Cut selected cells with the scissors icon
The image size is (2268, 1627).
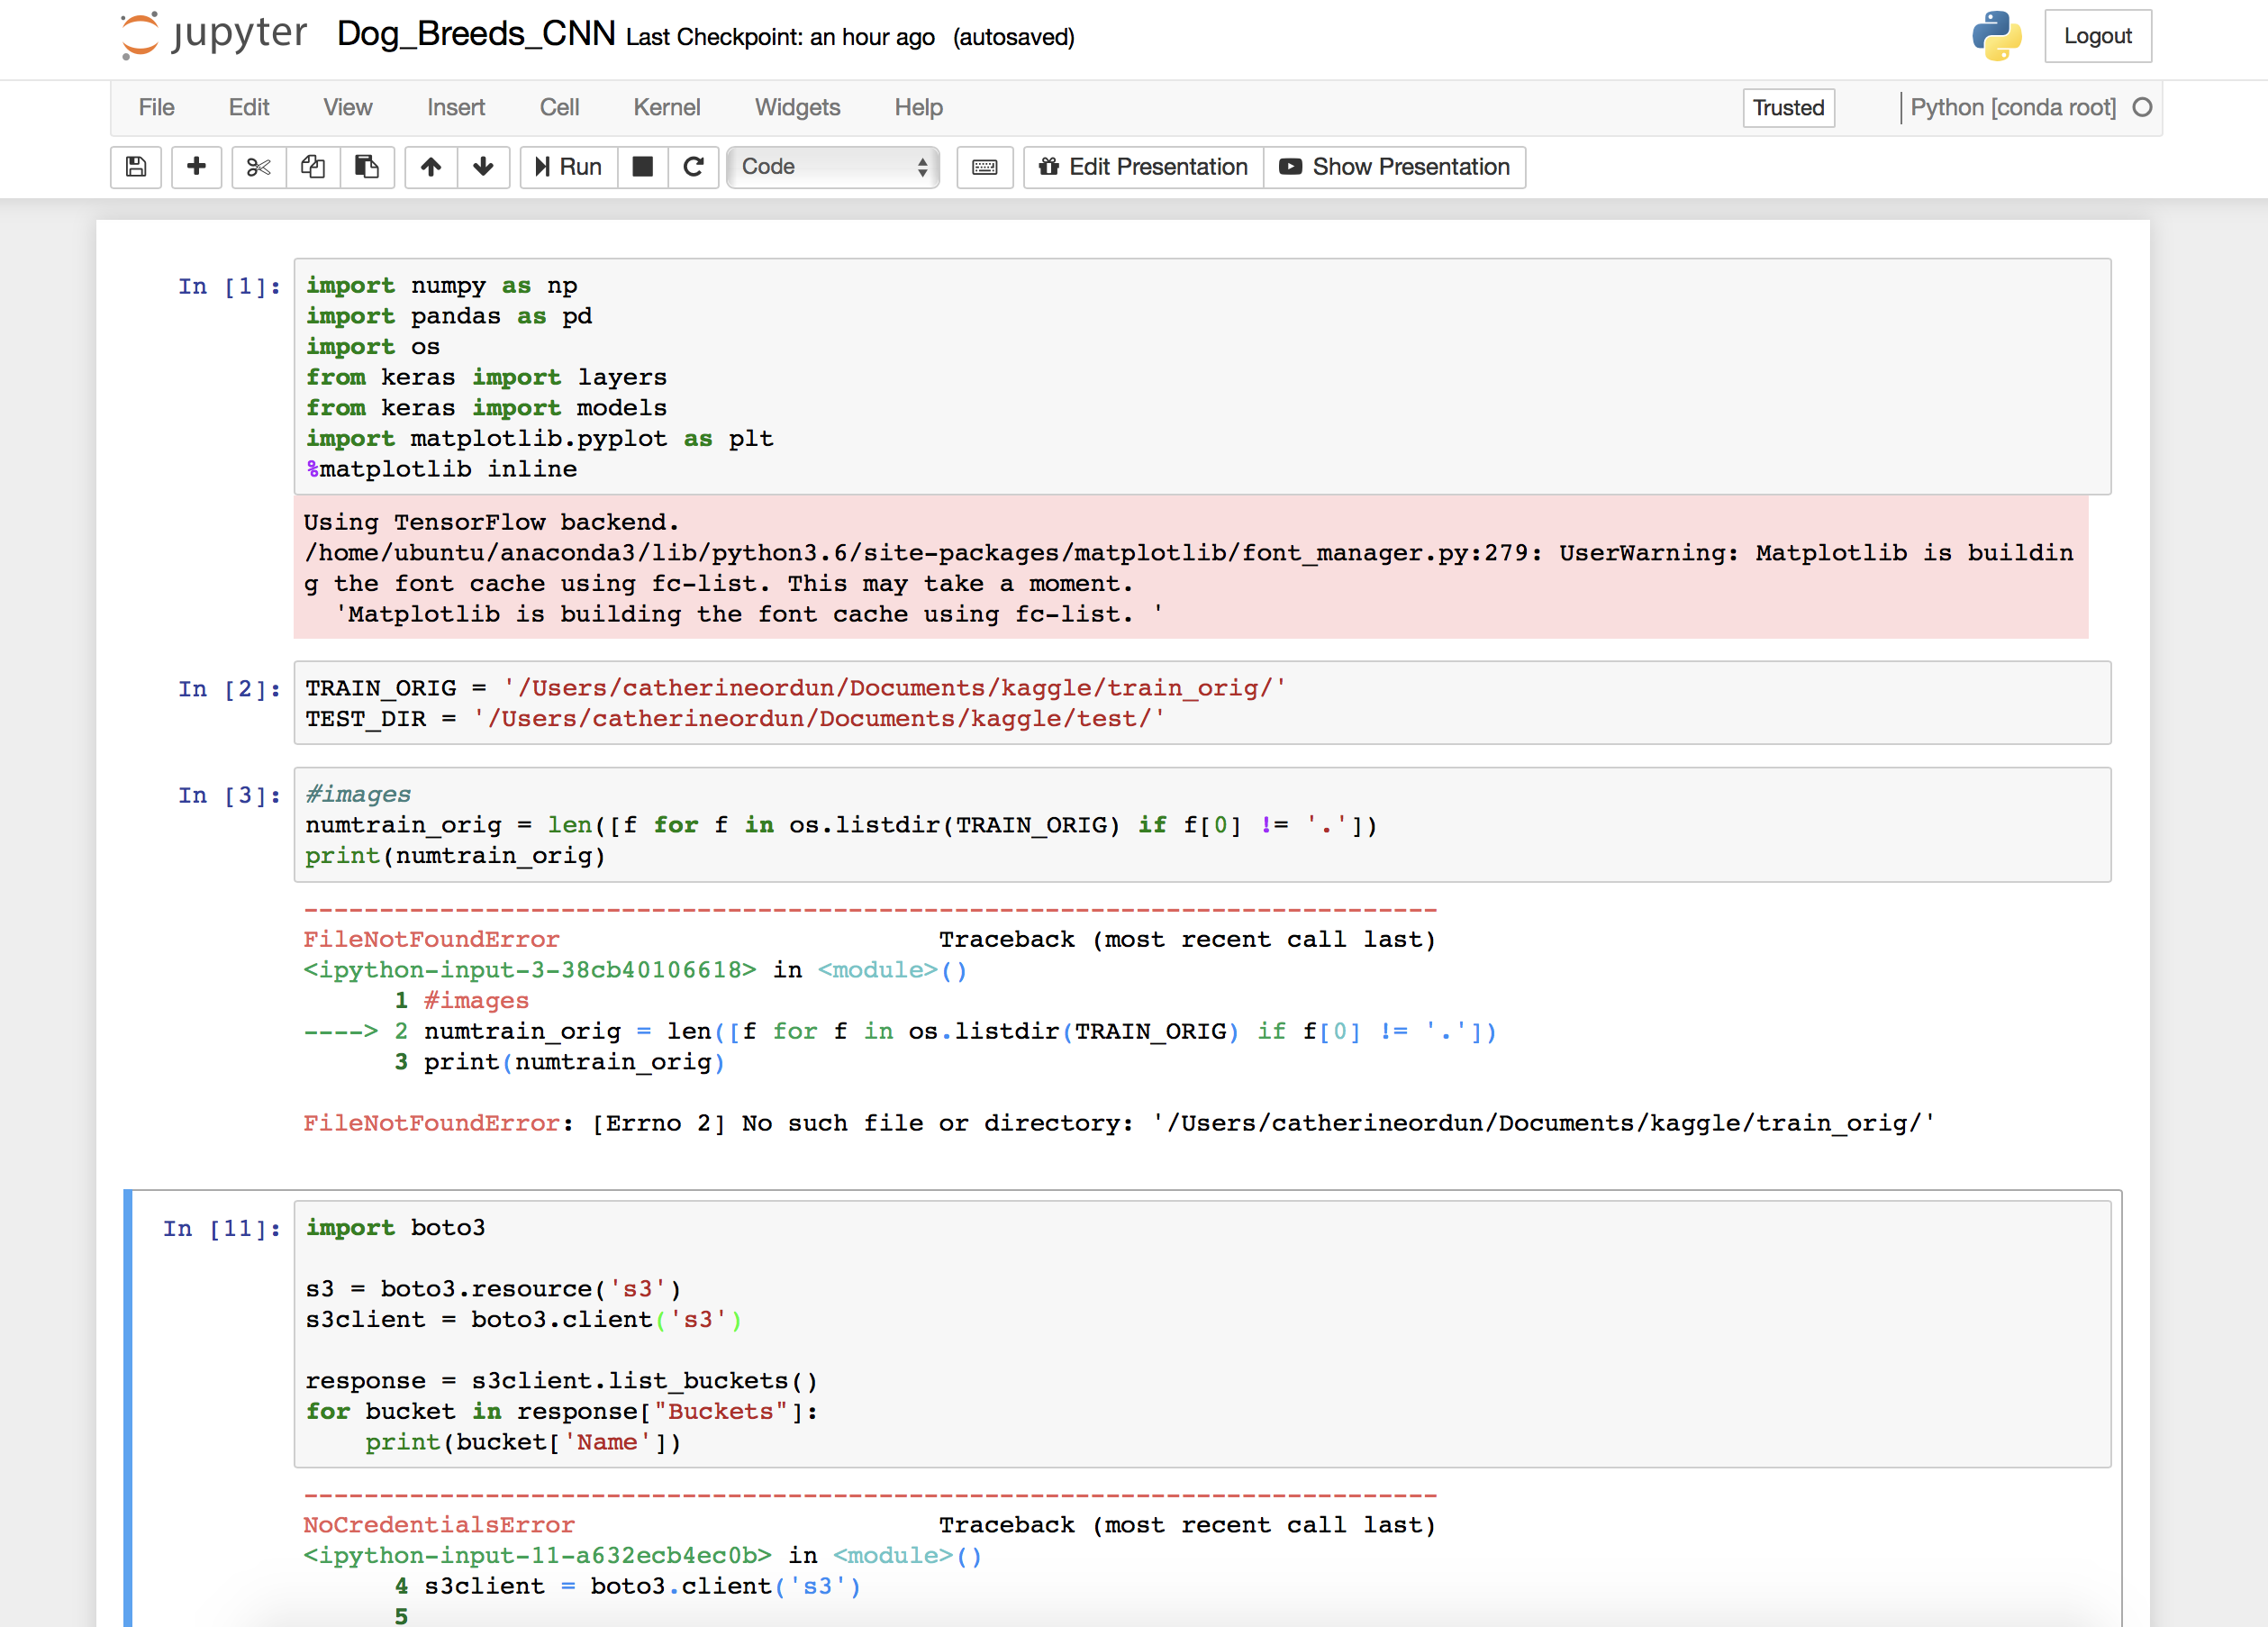pos(258,167)
